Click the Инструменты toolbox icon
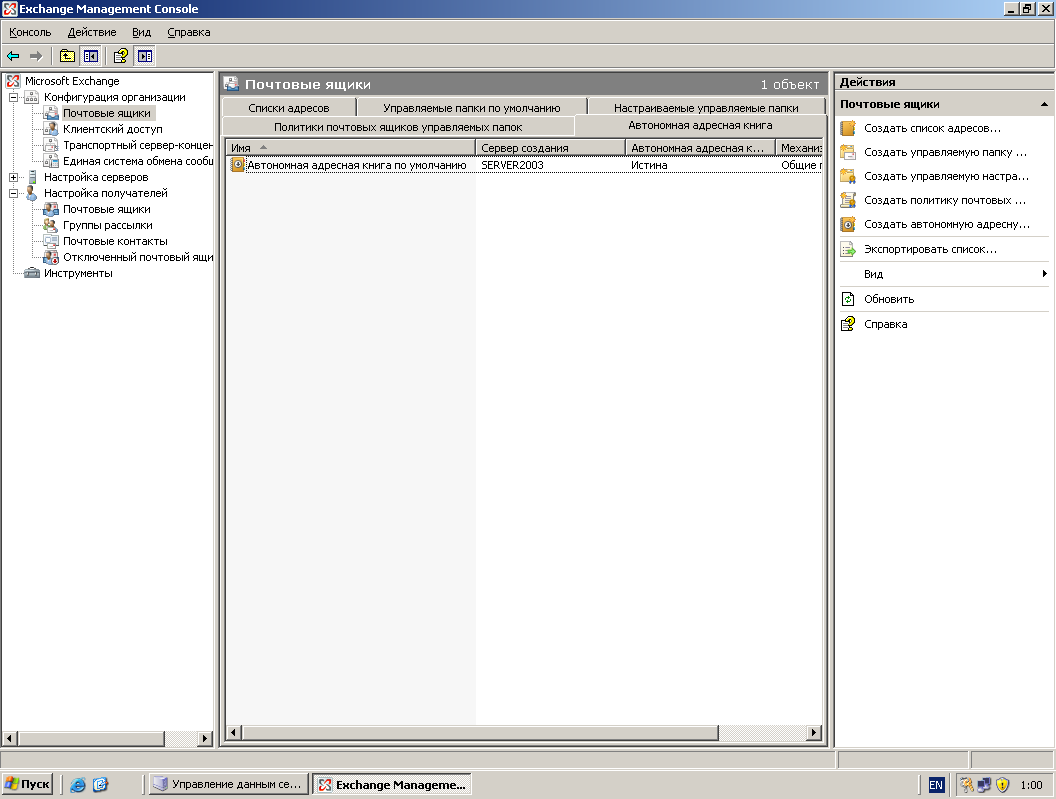 point(32,273)
